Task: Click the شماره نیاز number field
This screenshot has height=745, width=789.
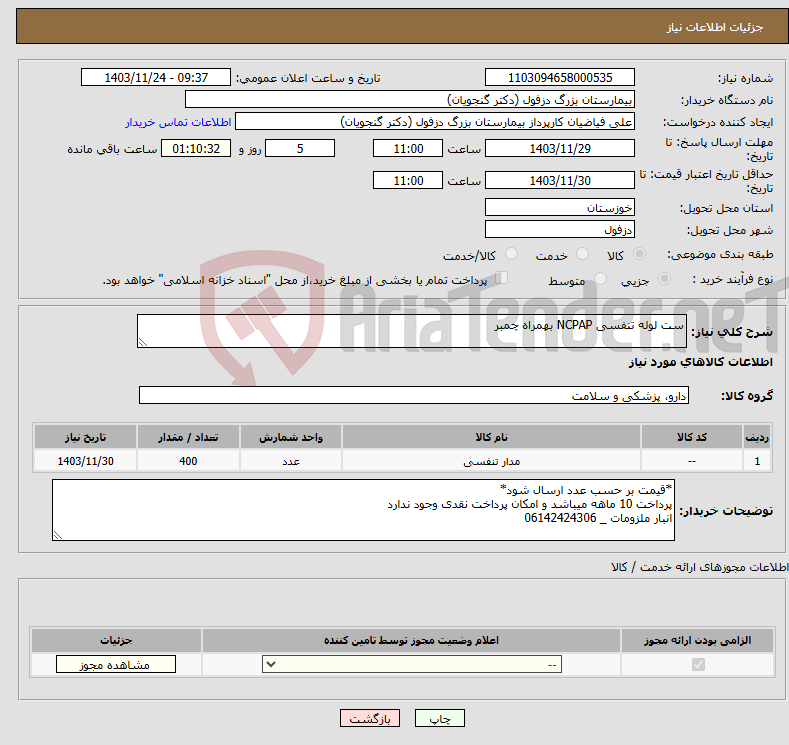Action: (x=559, y=77)
